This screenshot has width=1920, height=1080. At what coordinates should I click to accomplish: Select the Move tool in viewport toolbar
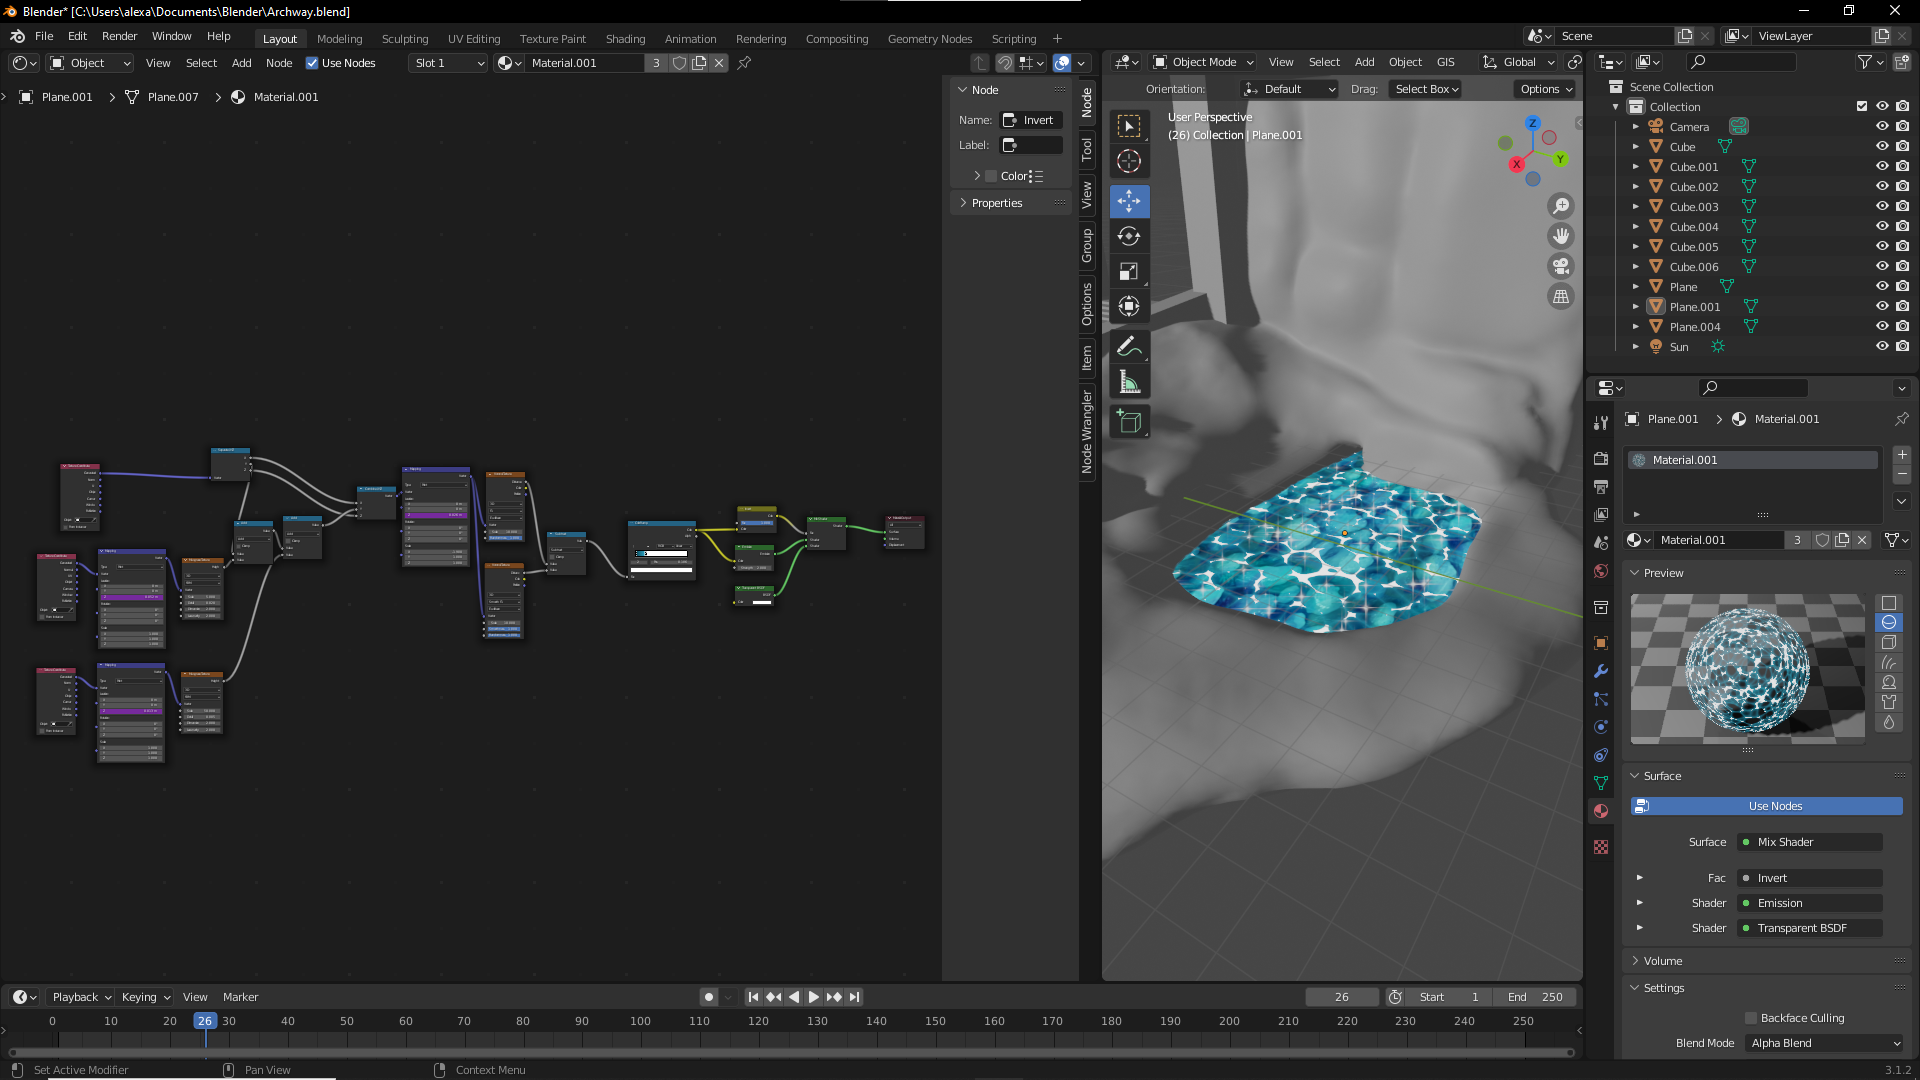1129,201
